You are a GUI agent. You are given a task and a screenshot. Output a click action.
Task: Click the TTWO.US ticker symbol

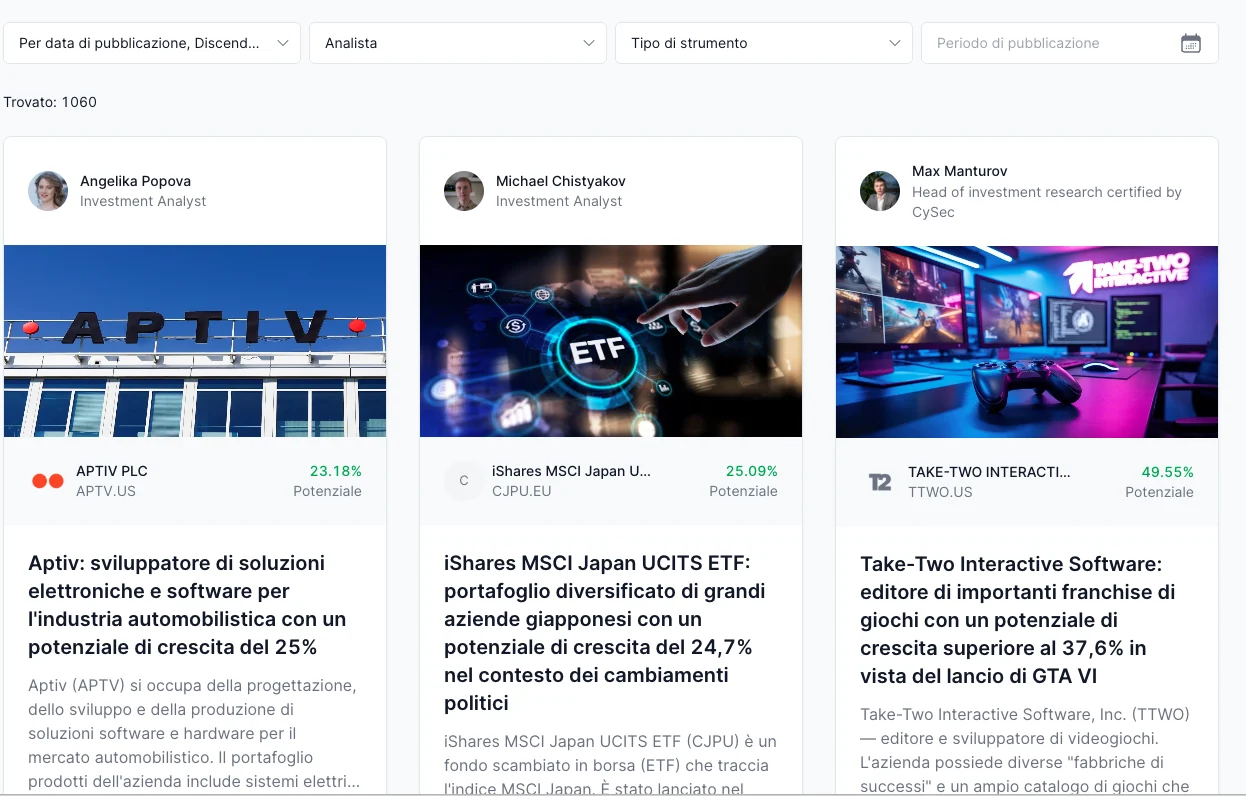point(940,492)
